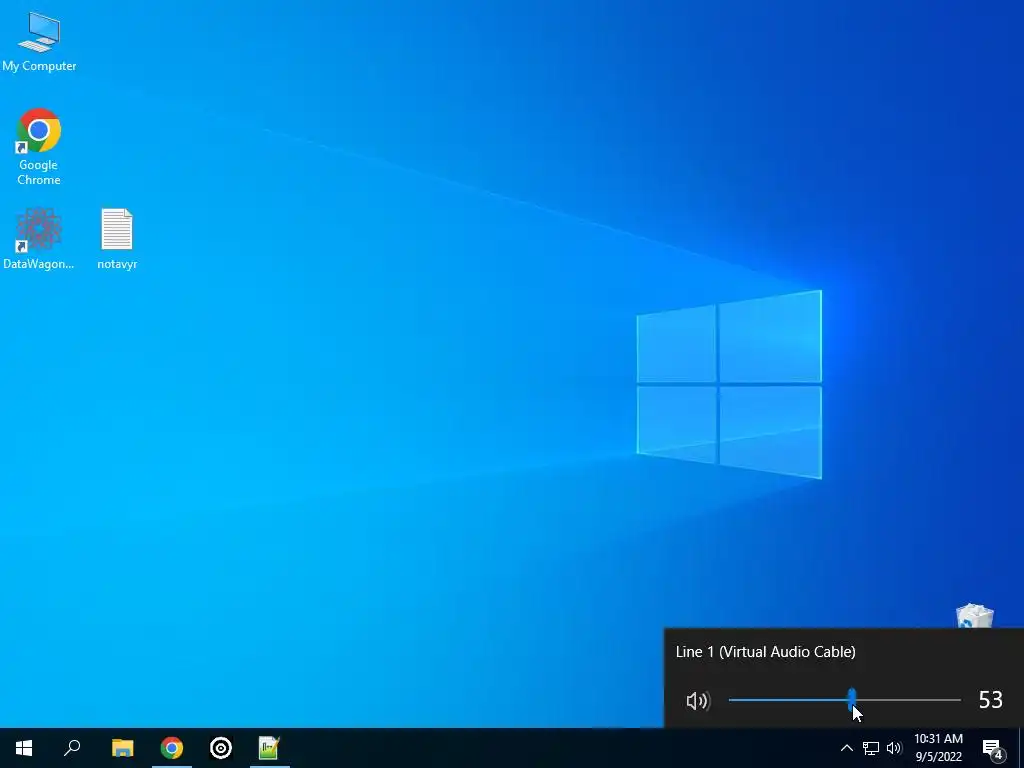Open the Action Center notifications icon
This screenshot has height=768, width=1024.
(993, 748)
